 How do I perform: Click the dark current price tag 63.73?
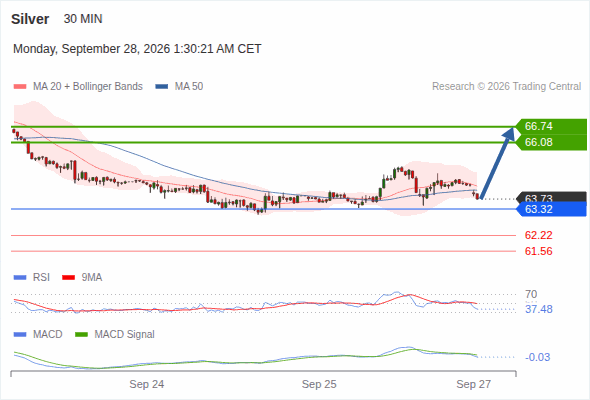click(x=551, y=197)
